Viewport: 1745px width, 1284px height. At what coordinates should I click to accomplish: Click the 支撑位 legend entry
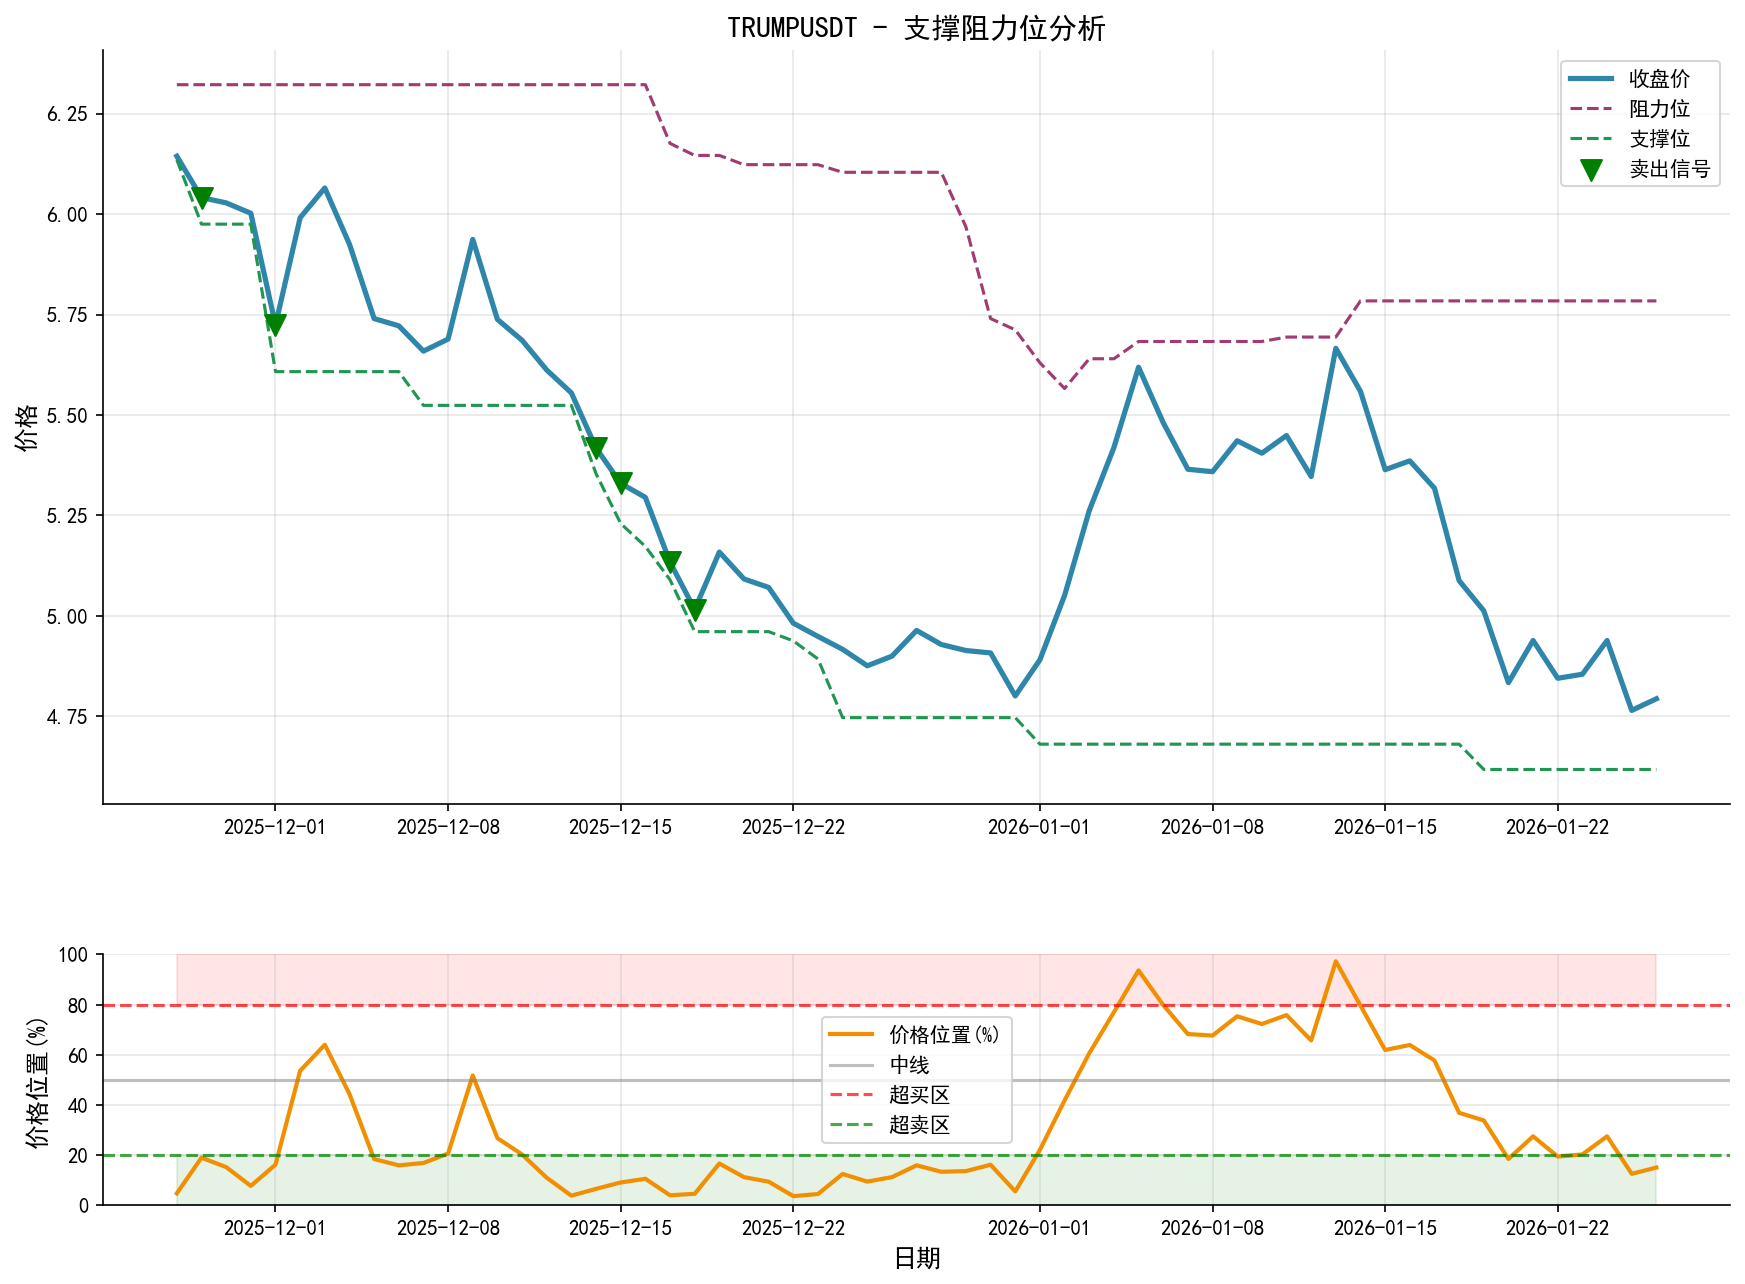tap(1659, 139)
